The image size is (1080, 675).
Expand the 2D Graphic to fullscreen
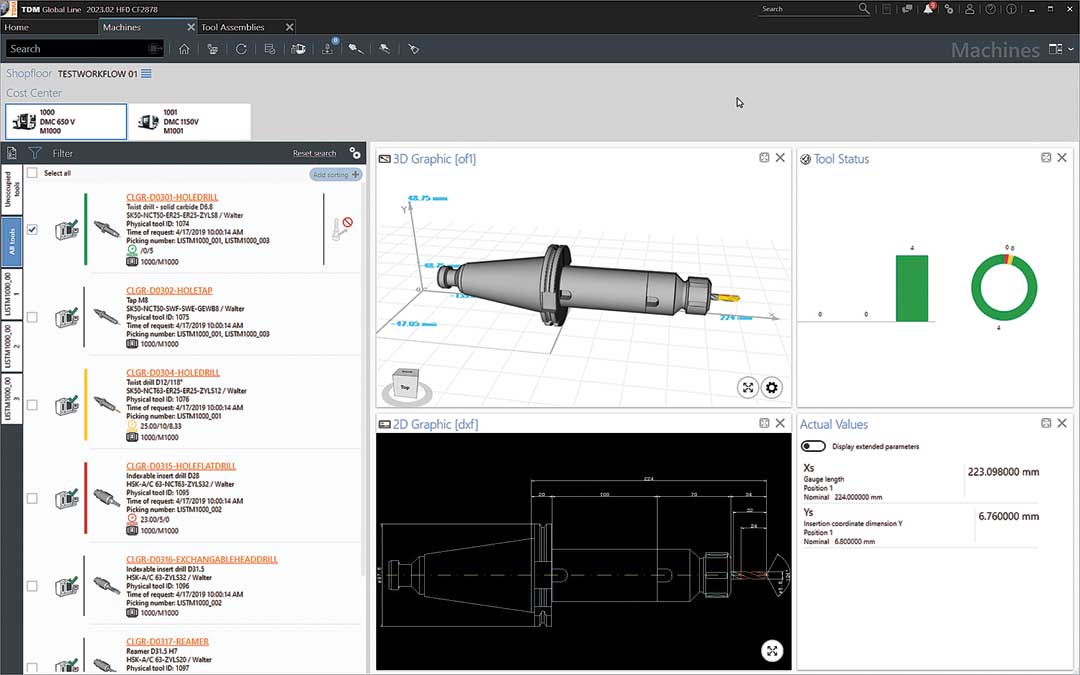(x=772, y=650)
